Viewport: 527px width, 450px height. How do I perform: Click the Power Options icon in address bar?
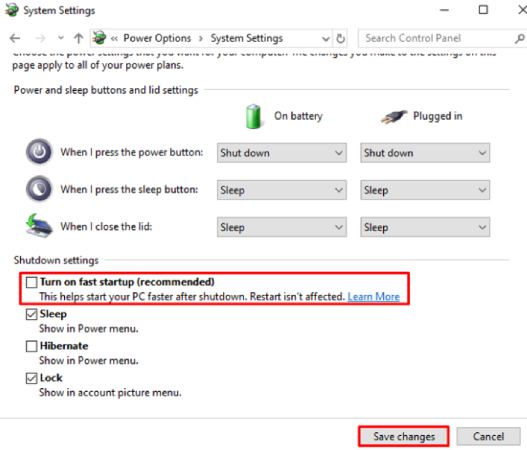pos(99,38)
